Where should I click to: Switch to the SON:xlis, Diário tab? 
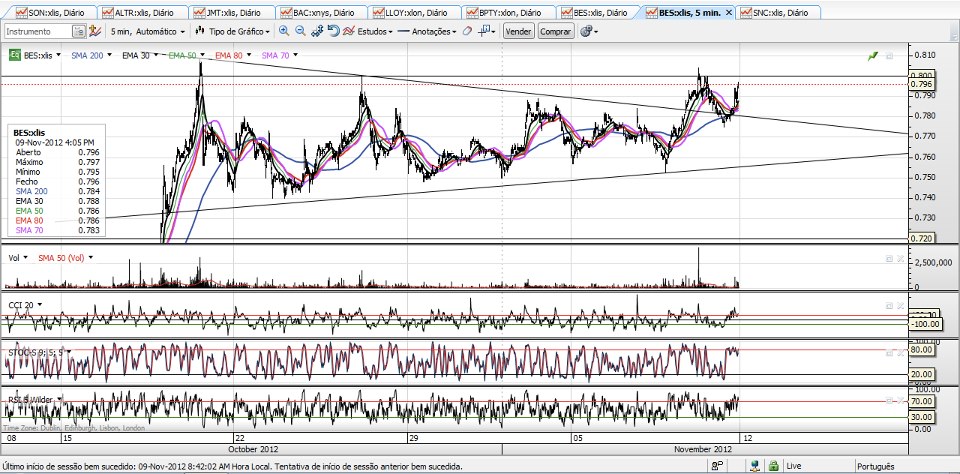point(50,12)
